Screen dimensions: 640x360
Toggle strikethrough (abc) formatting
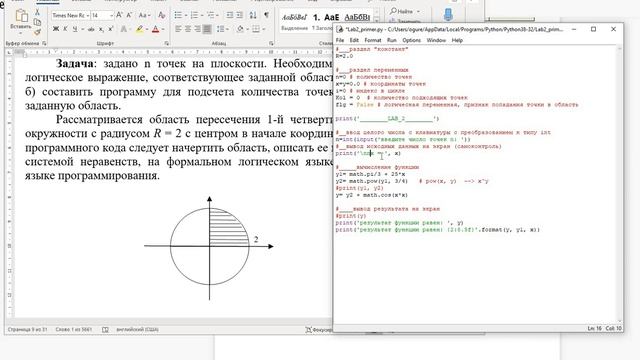(91, 29)
